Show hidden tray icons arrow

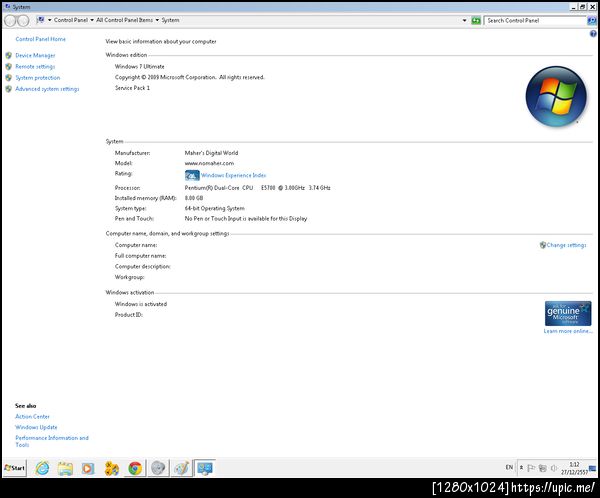pyautogui.click(x=521, y=468)
